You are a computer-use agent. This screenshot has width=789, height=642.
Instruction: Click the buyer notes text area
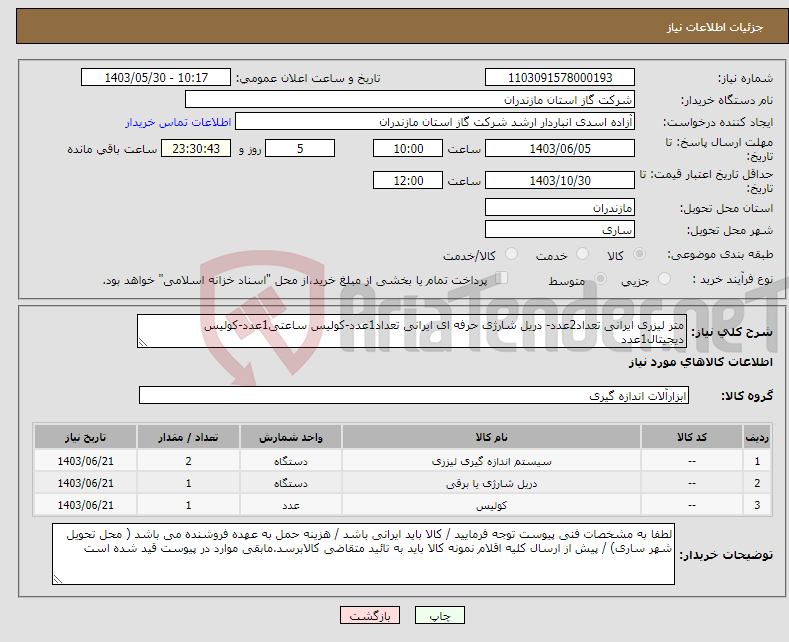coord(363,554)
